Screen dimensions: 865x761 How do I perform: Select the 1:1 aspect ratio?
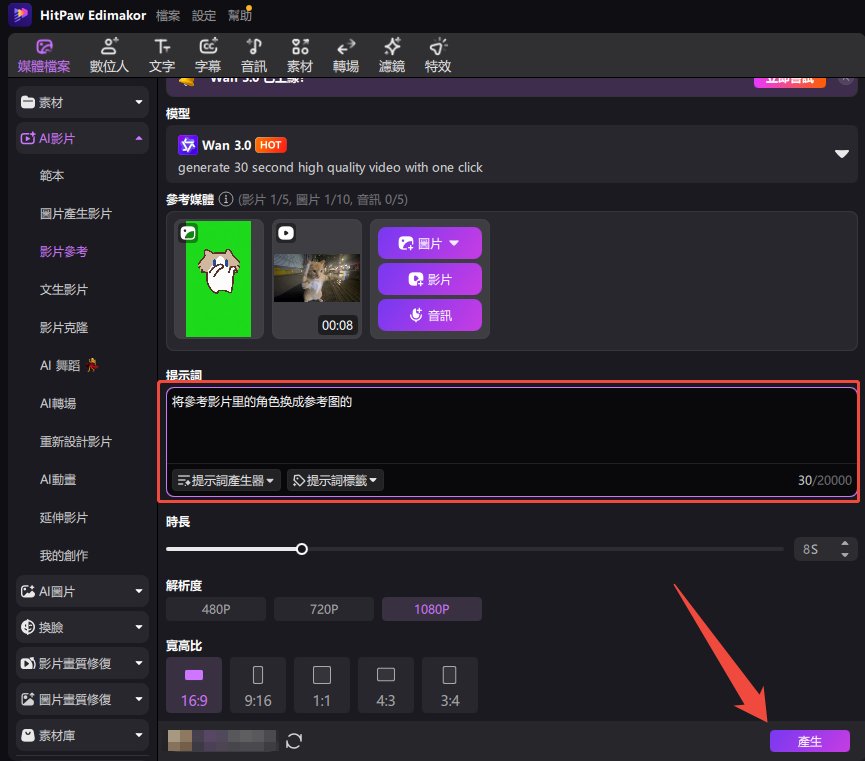click(x=322, y=685)
